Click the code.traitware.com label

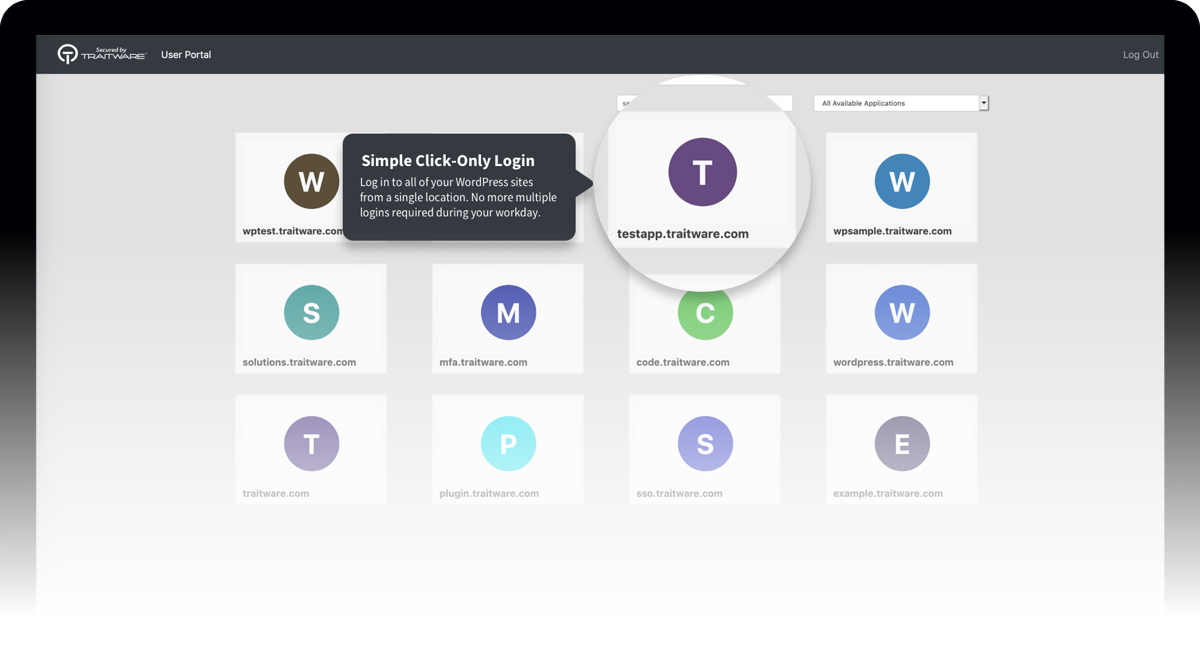pos(683,362)
